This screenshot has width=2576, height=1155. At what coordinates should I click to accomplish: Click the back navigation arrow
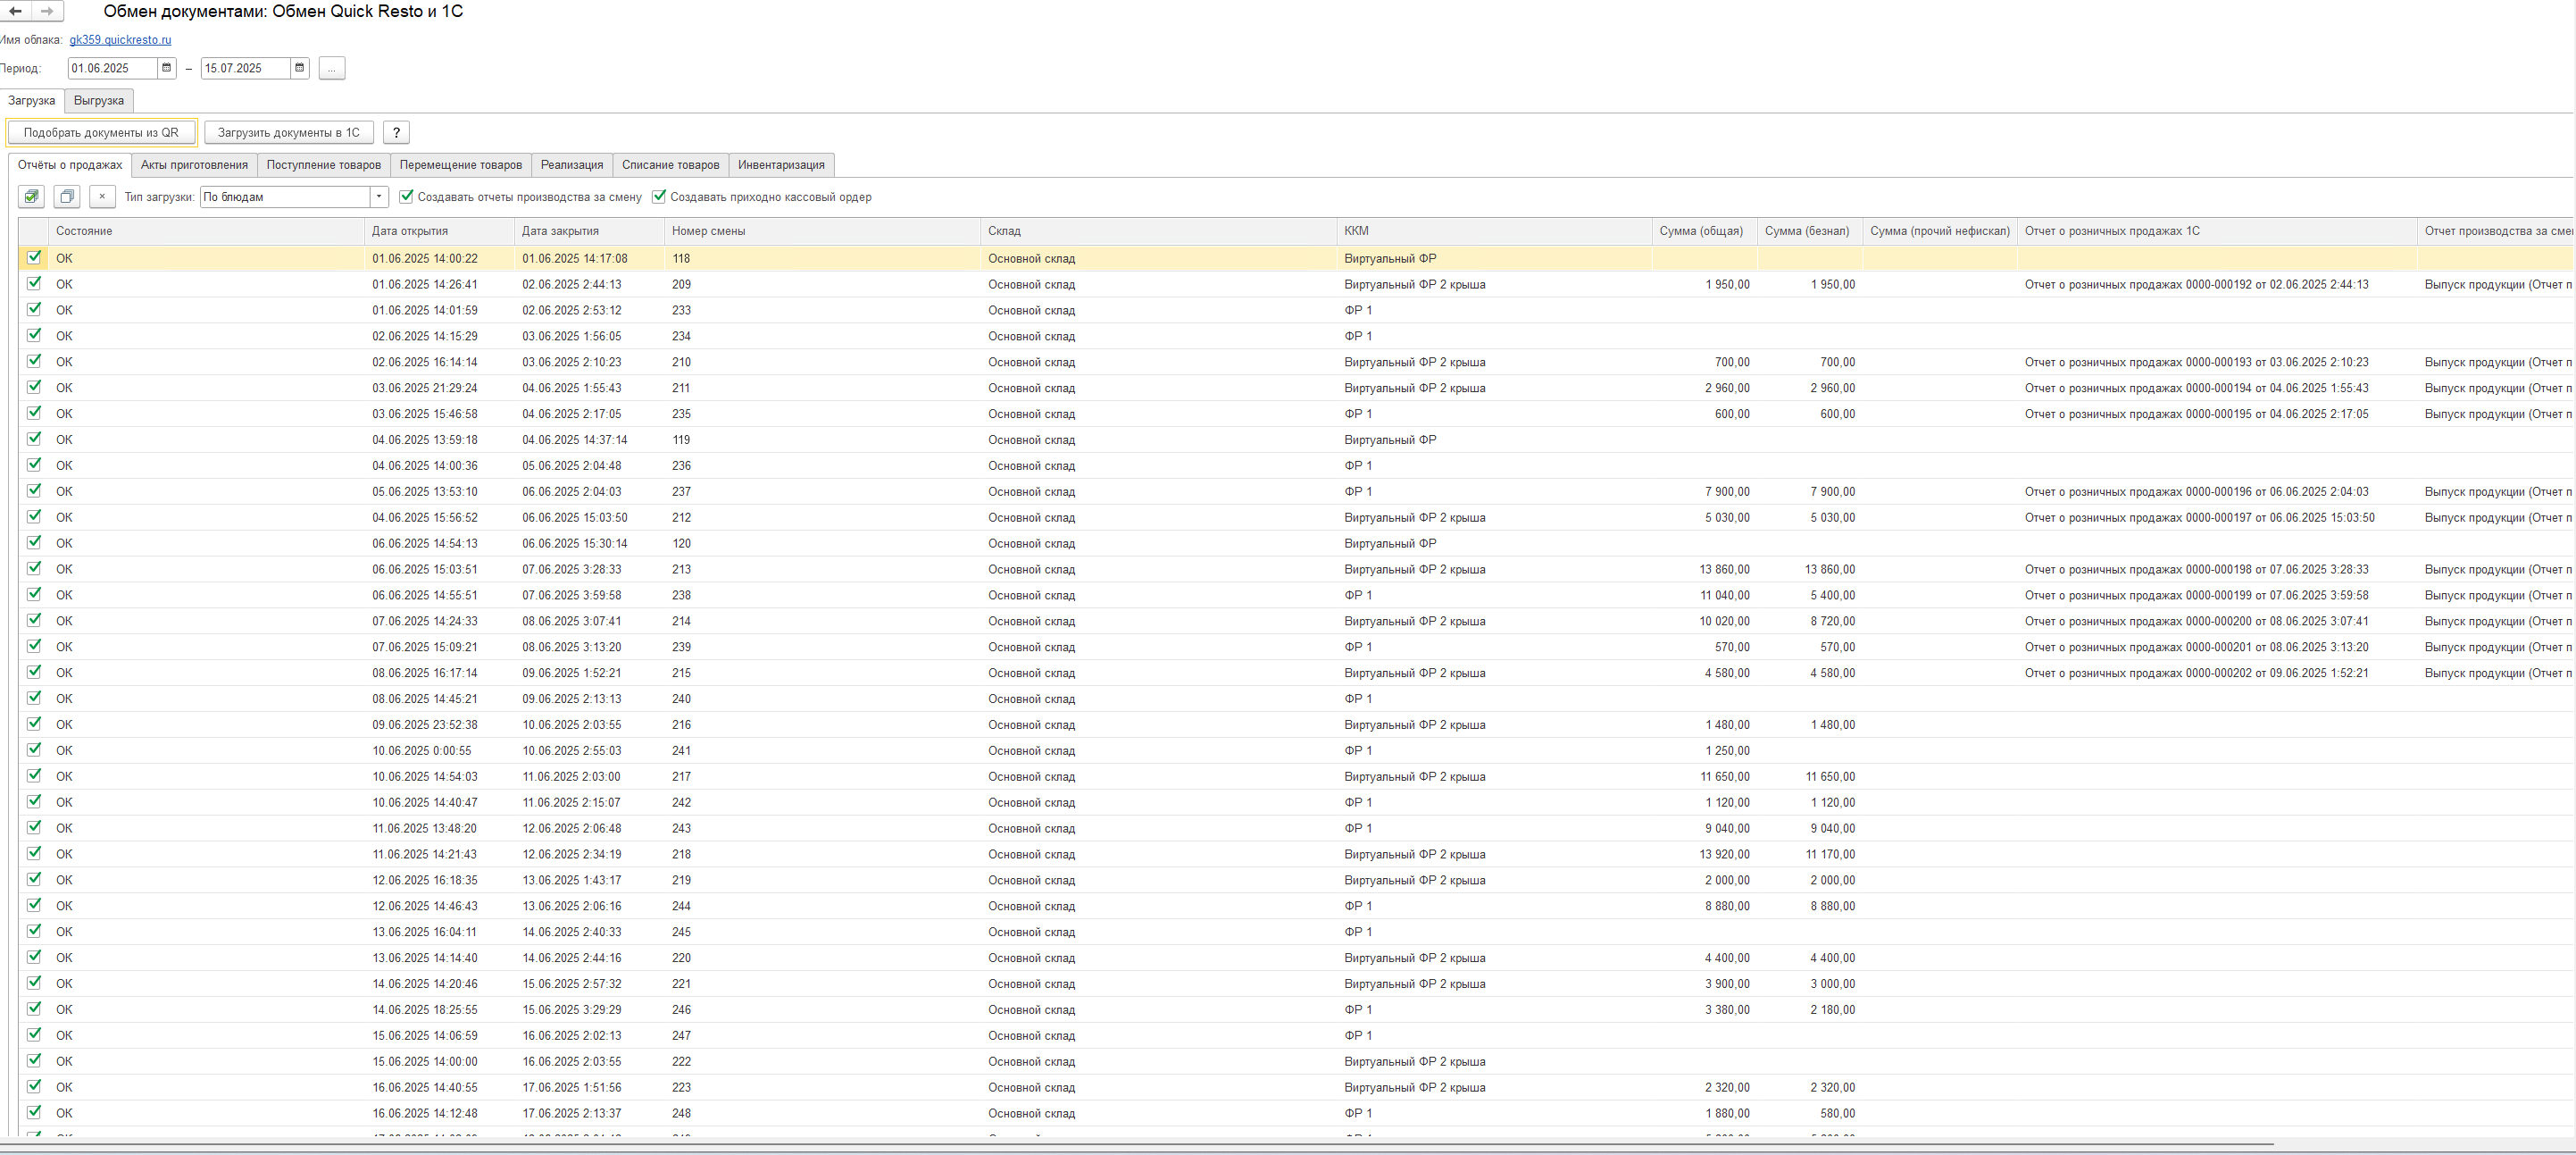(x=15, y=11)
